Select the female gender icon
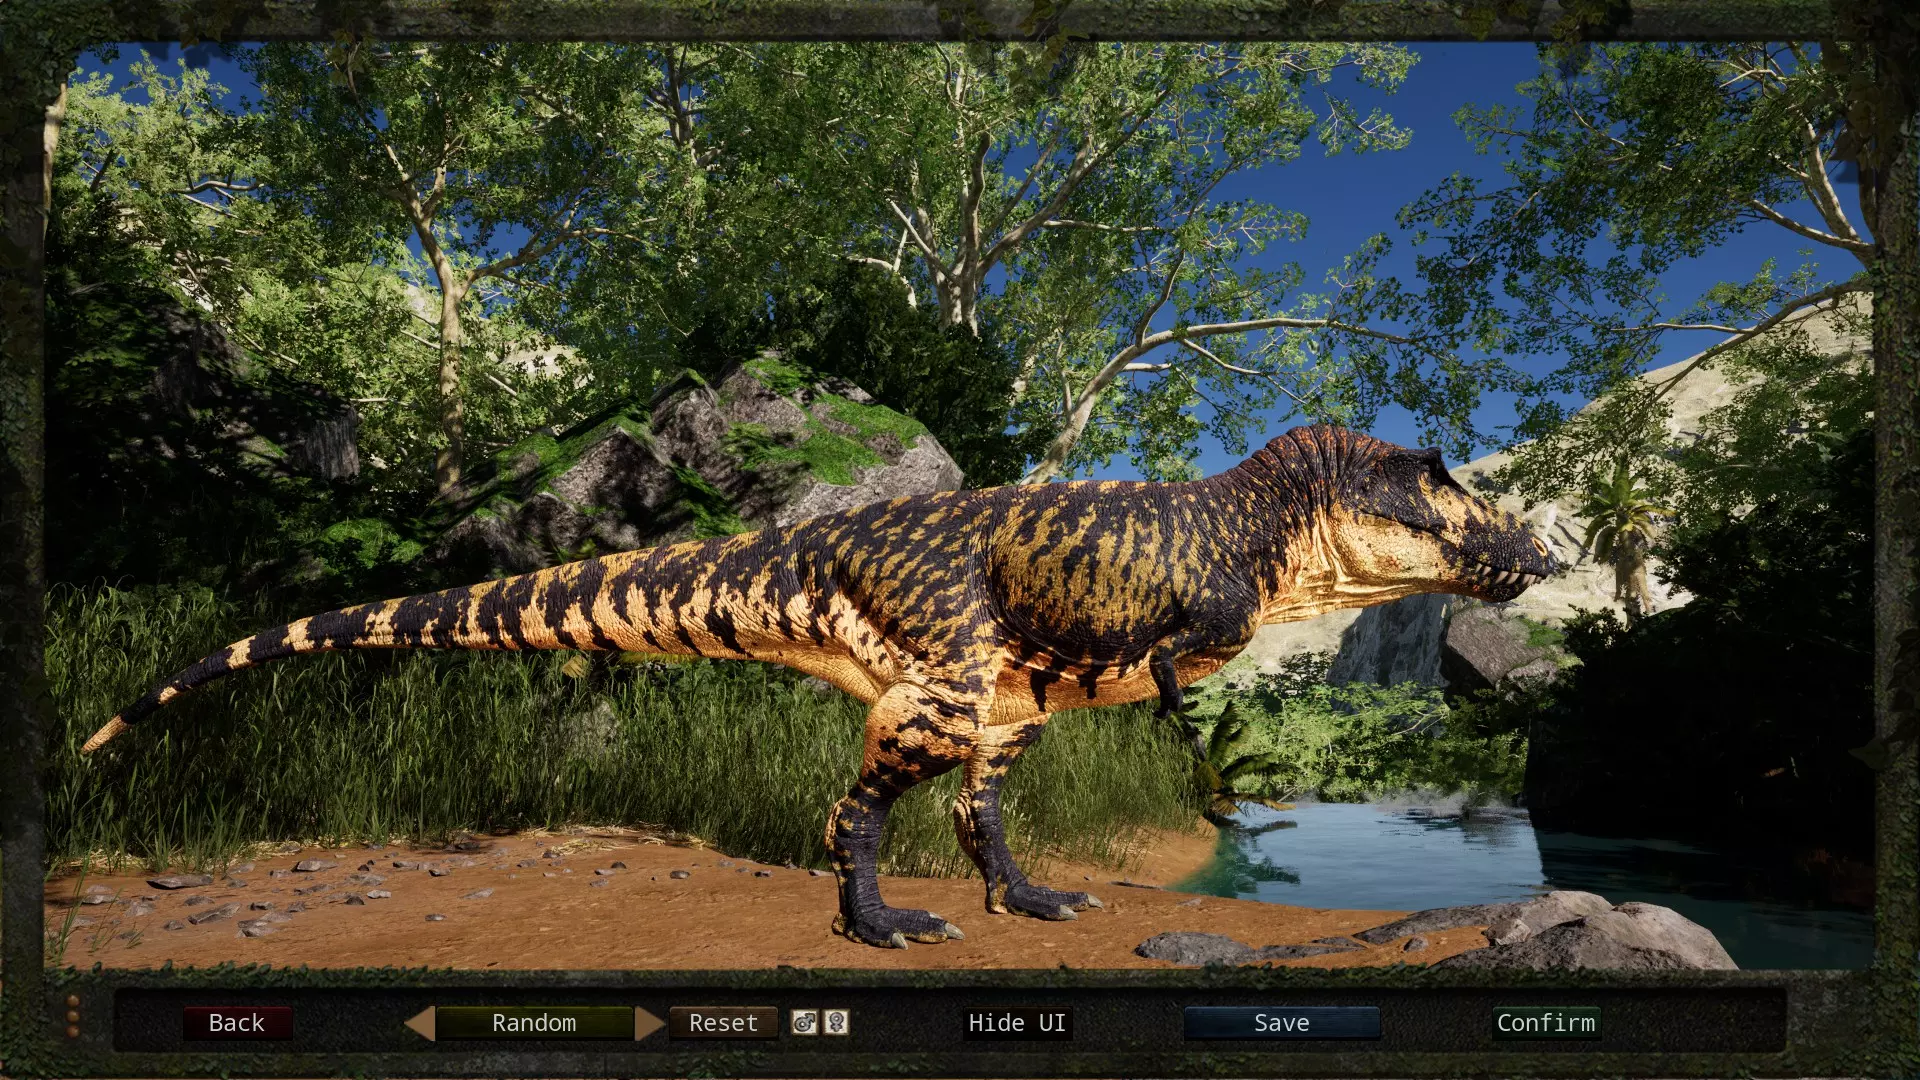The width and height of the screenshot is (1920, 1080). 837,1022
